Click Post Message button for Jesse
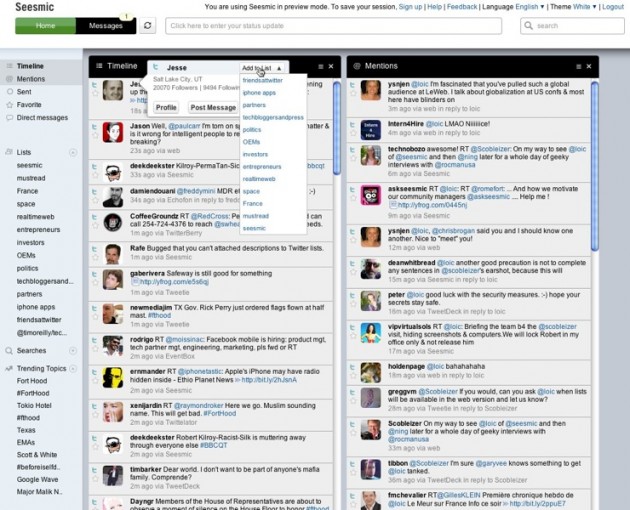Screen dimensions: 630x510 (213, 108)
